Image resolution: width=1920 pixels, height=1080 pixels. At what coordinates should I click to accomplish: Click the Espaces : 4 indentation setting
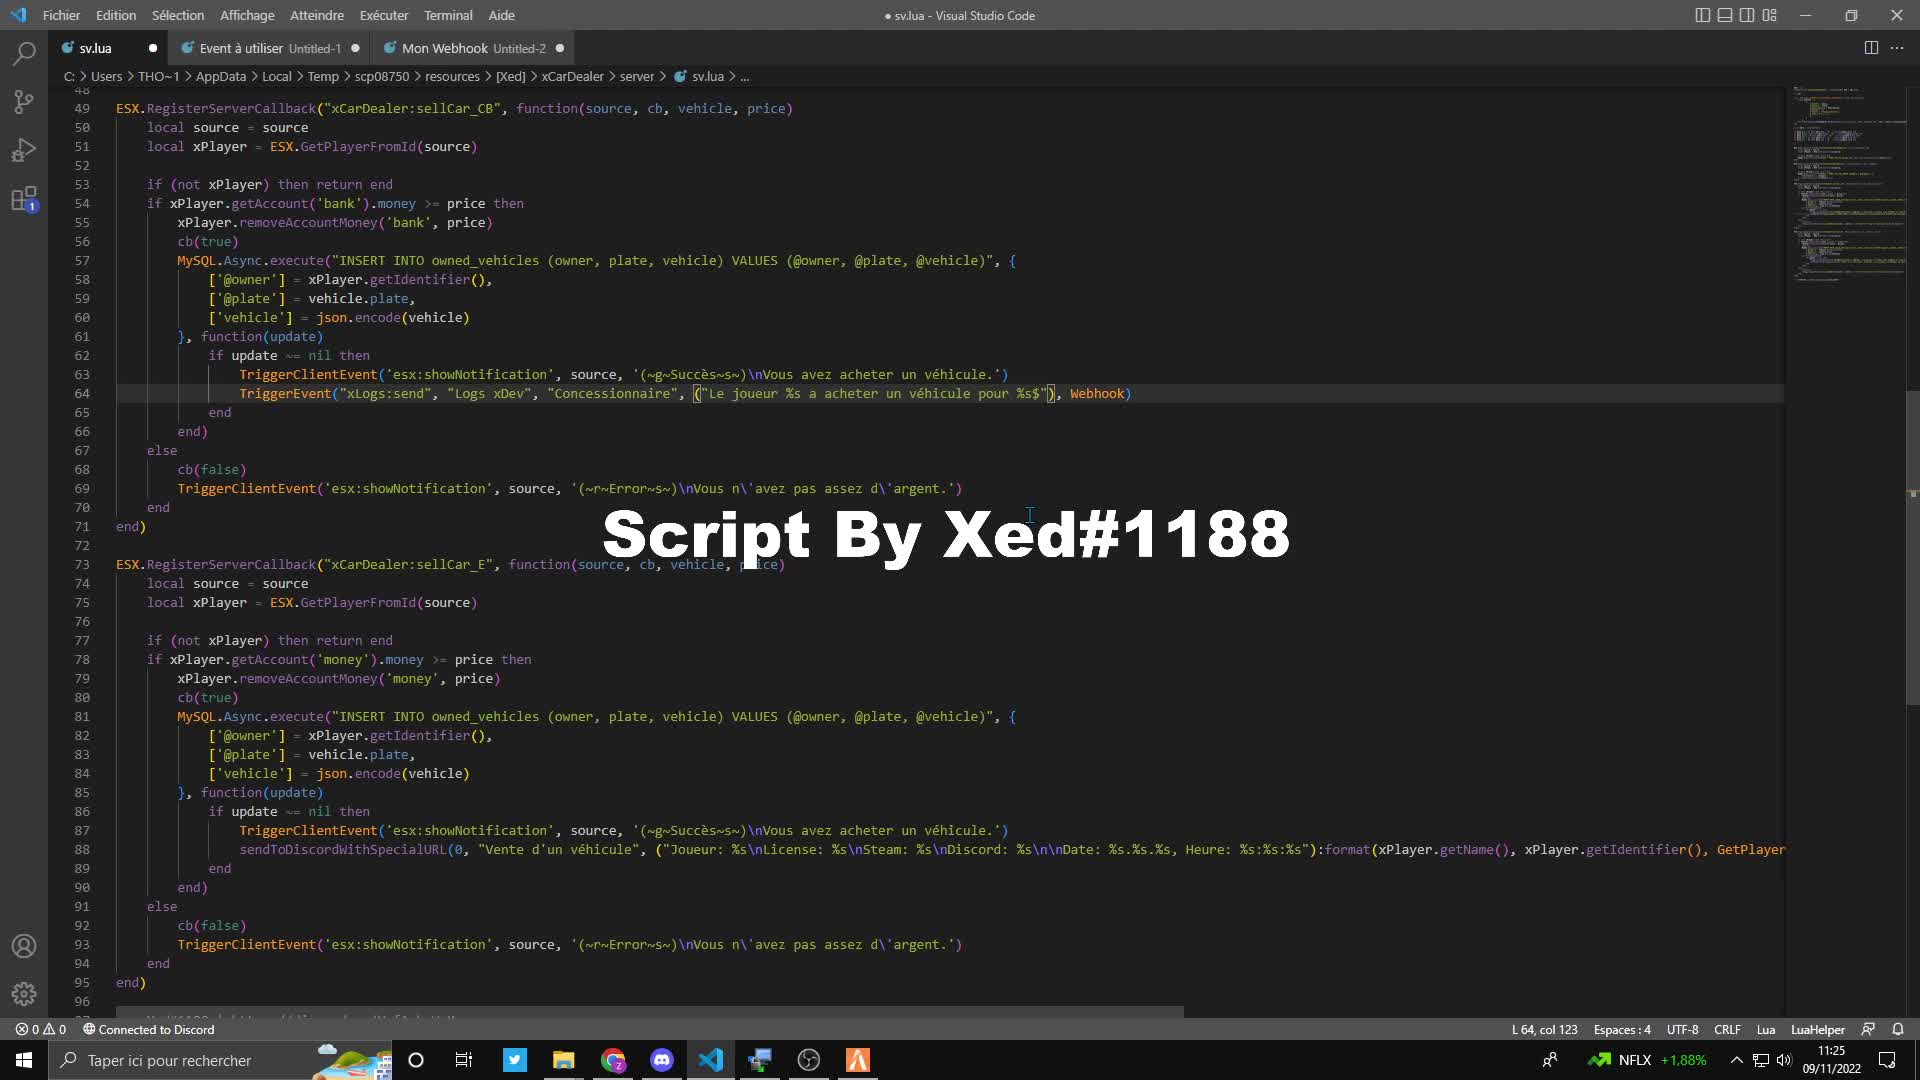click(1621, 1029)
